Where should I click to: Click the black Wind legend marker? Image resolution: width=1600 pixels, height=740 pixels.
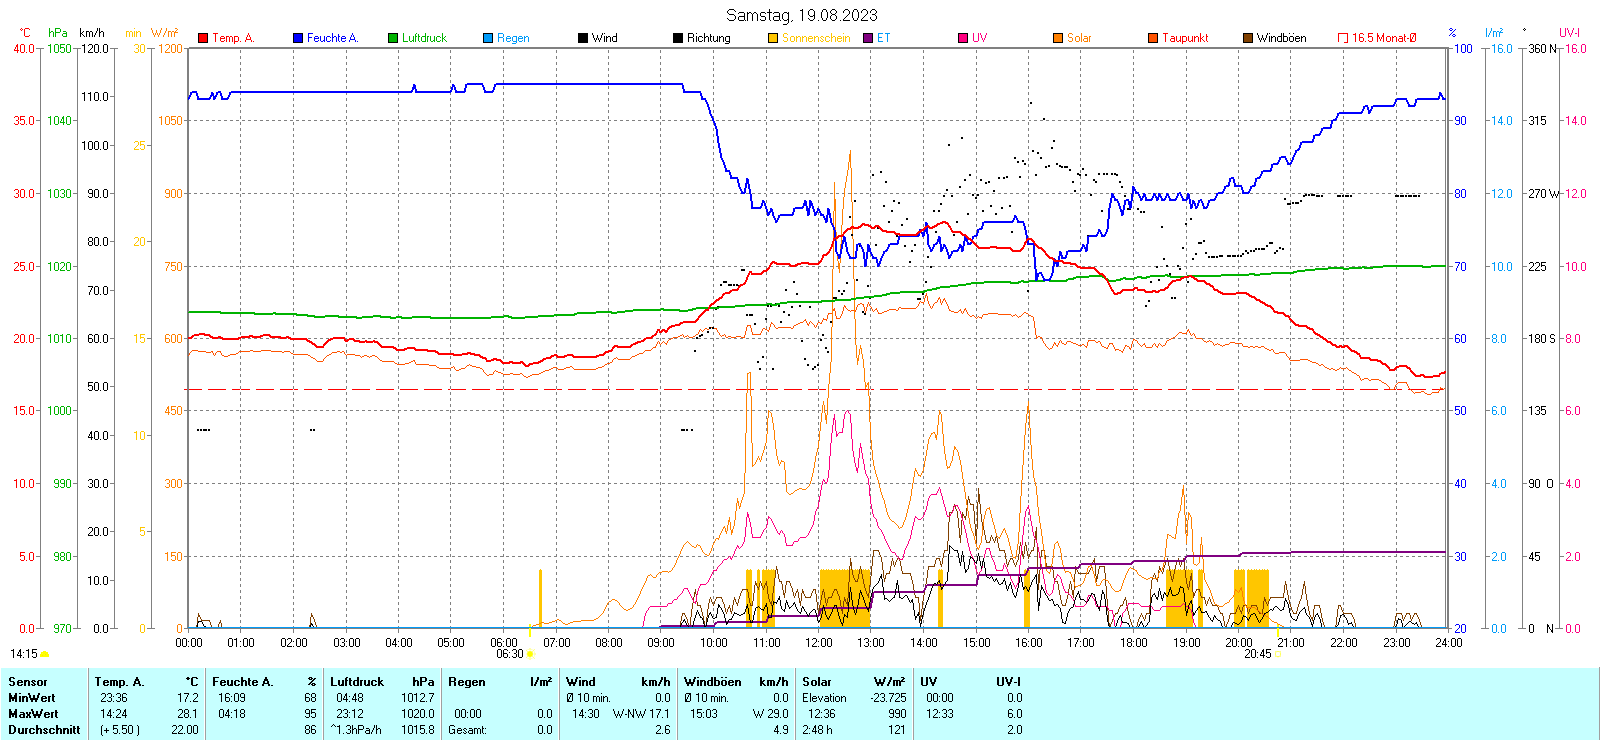583,38
